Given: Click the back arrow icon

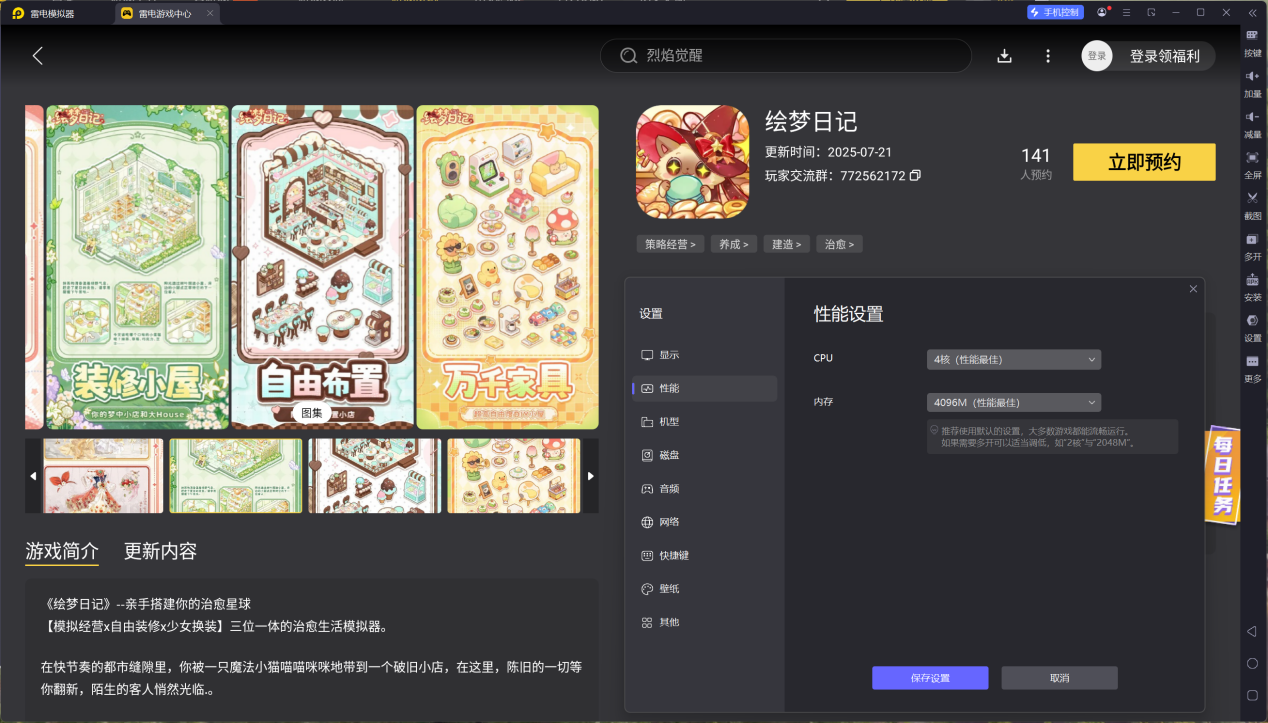Looking at the screenshot, I should click(38, 56).
